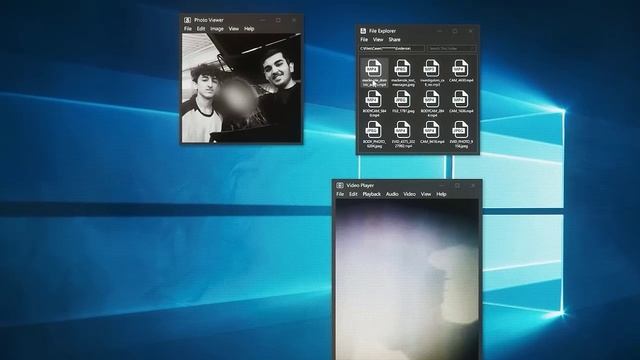Open the Image menu in Photo Viewer
The image size is (640, 360).
pyautogui.click(x=217, y=29)
